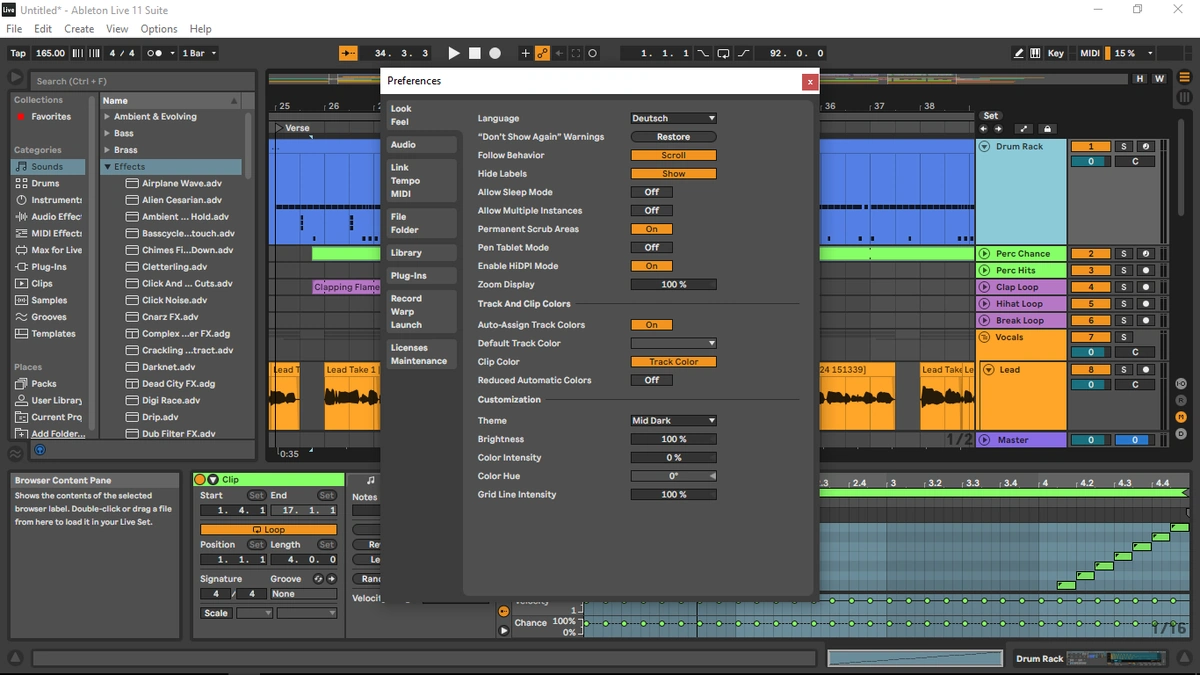Toggle Draw Mode pencil icon
The image size is (1200, 675).
[1019, 53]
